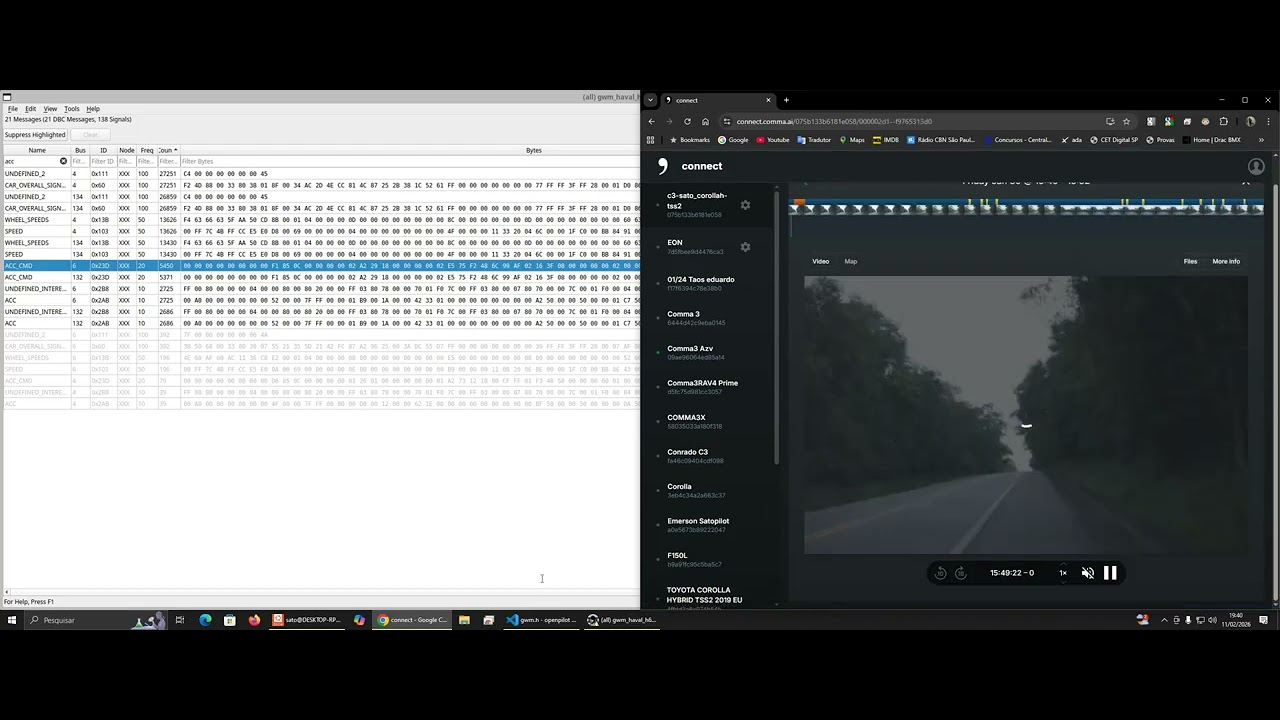Seek on the route timeline bar
Image resolution: width=1280 pixels, height=720 pixels.
pyautogui.click(x=1027, y=207)
